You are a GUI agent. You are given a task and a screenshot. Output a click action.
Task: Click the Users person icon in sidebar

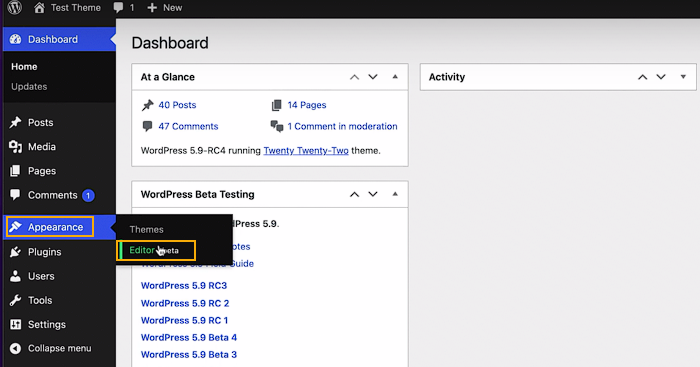click(x=16, y=276)
